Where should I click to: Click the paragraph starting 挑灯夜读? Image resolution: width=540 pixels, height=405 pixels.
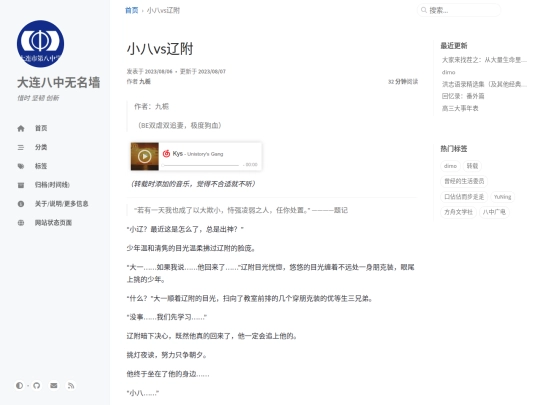(167, 355)
